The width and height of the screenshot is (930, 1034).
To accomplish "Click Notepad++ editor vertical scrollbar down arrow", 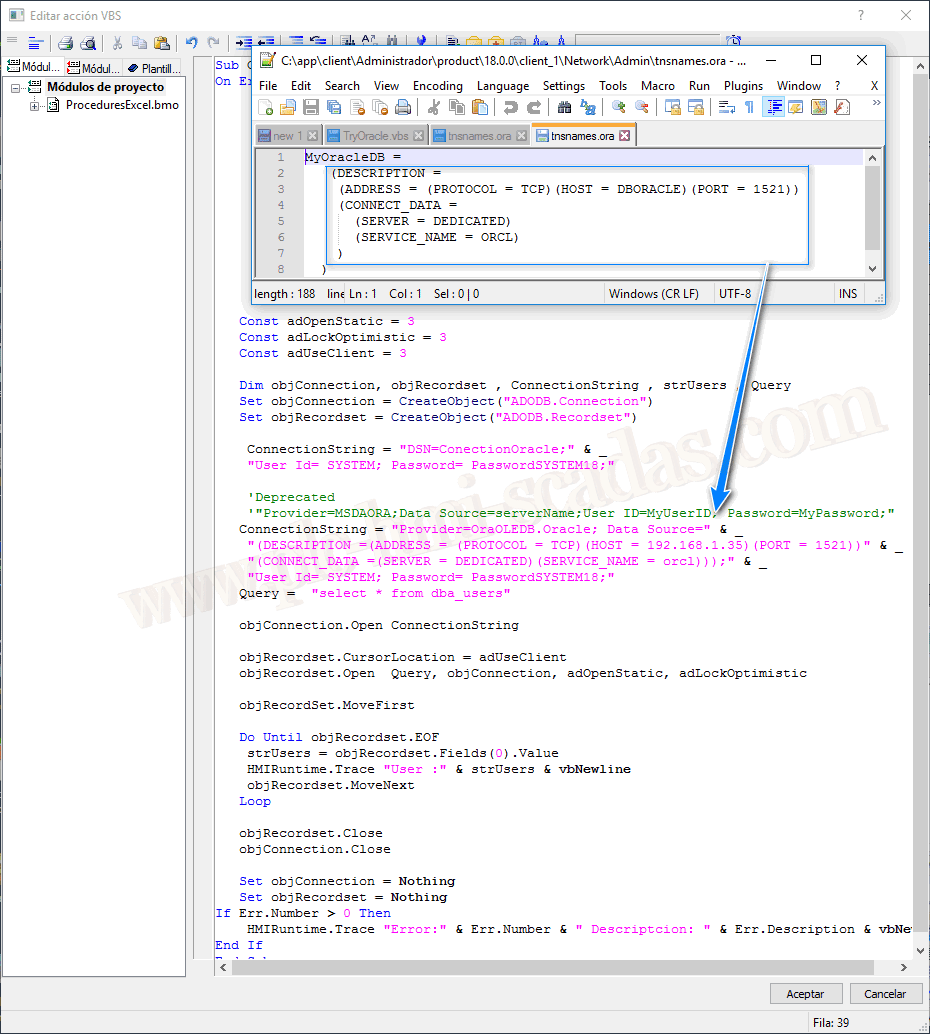I will [872, 268].
